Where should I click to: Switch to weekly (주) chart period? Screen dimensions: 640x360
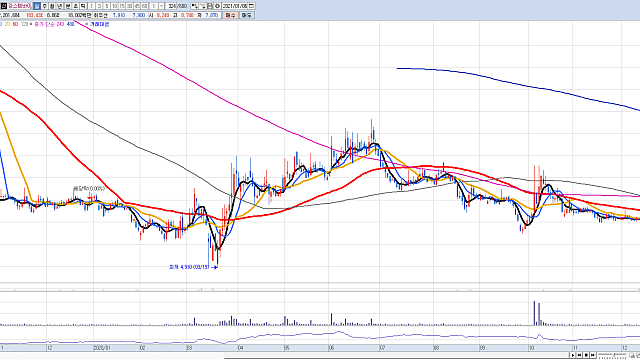pyautogui.click(x=44, y=6)
